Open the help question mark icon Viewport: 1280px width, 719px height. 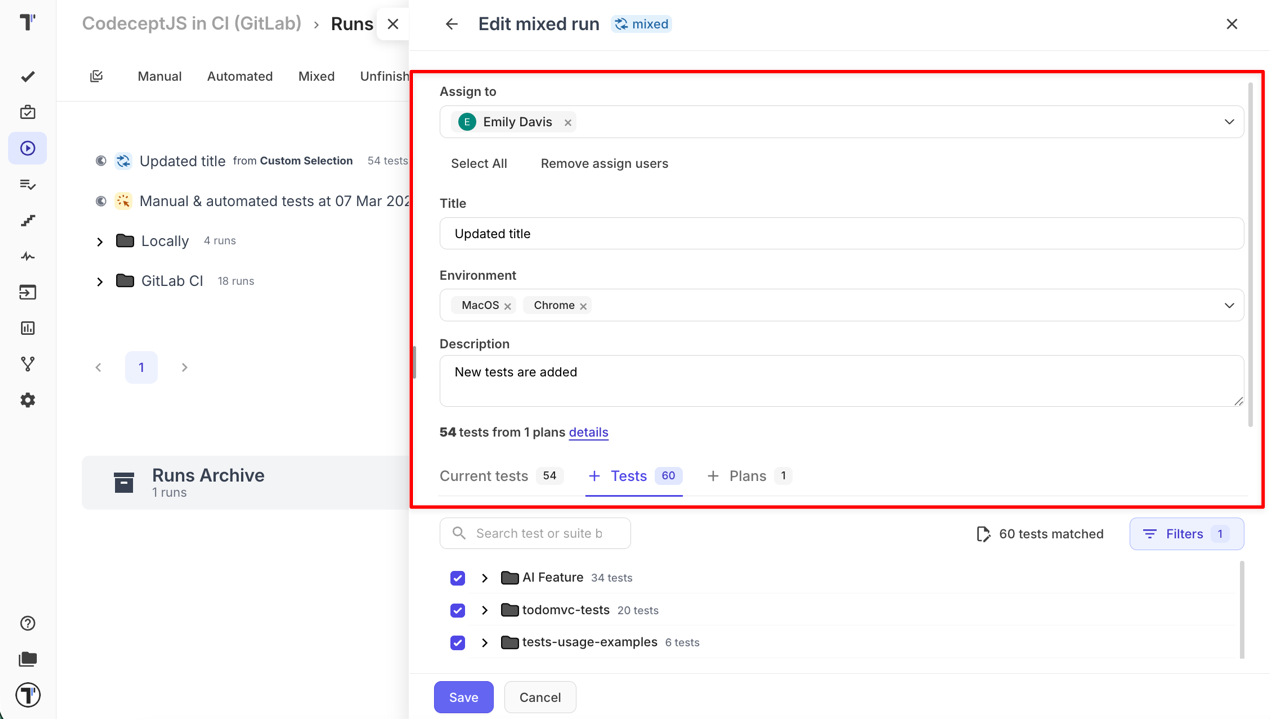28,623
